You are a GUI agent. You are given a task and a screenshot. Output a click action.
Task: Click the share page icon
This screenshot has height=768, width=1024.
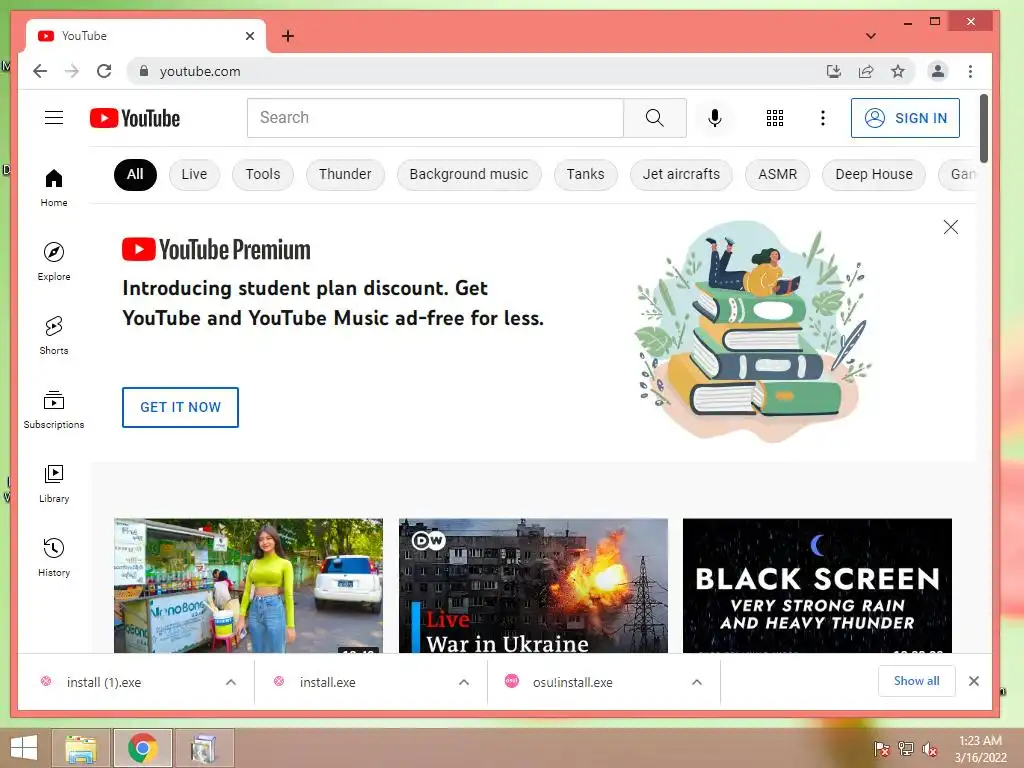[x=866, y=71]
